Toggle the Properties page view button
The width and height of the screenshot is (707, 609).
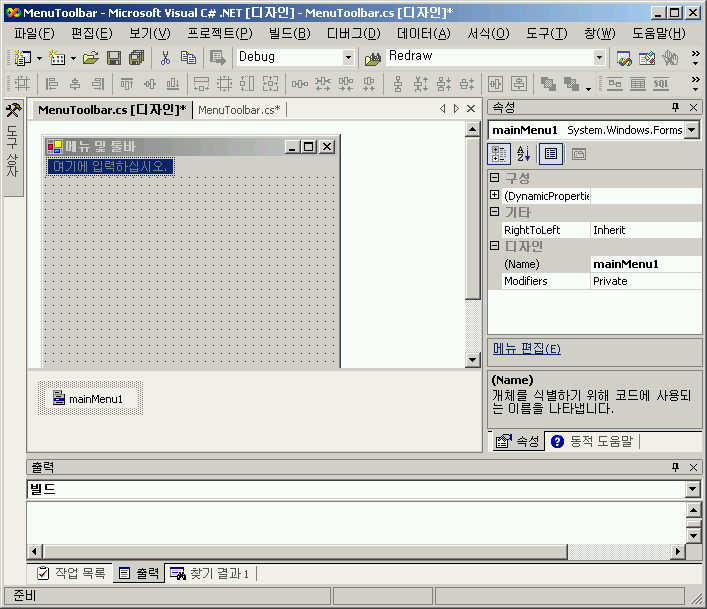pos(550,154)
